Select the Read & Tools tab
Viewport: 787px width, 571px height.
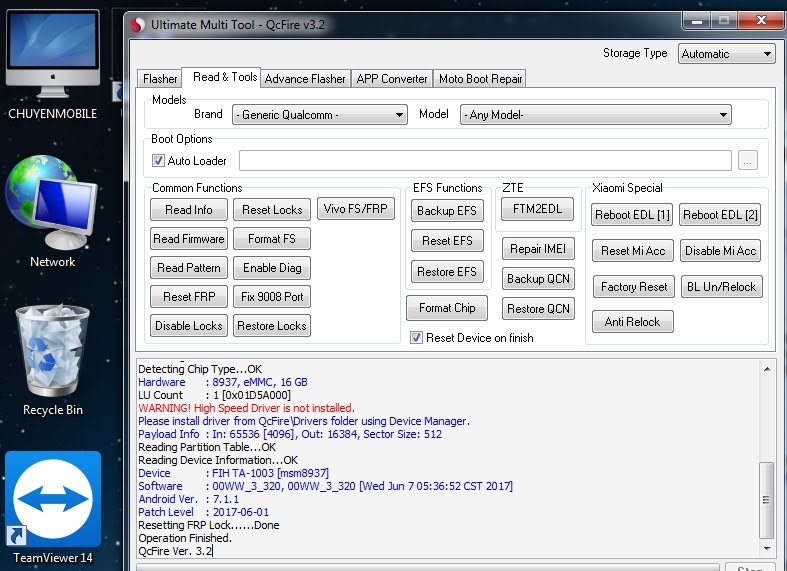click(x=221, y=77)
